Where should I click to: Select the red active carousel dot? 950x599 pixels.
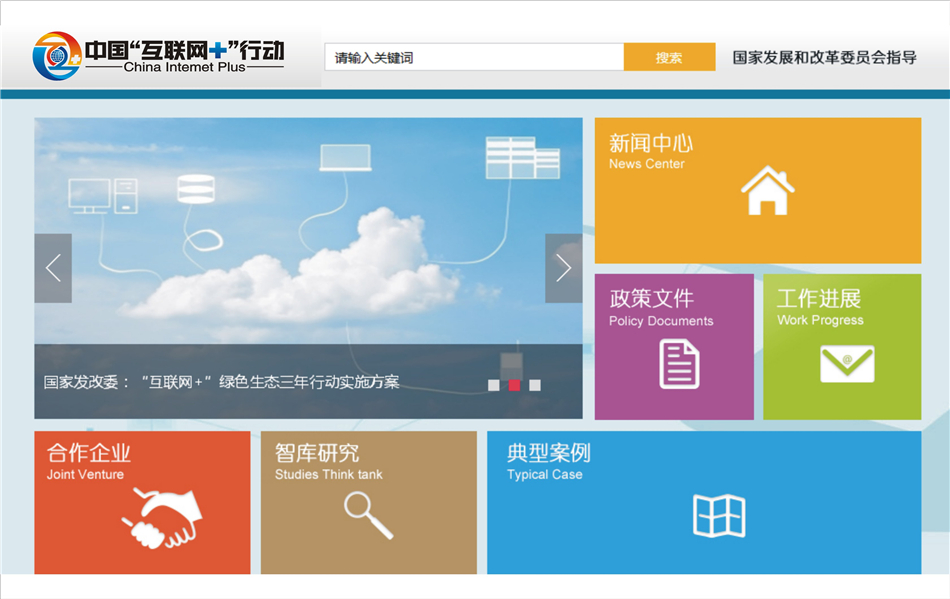pos(514,385)
